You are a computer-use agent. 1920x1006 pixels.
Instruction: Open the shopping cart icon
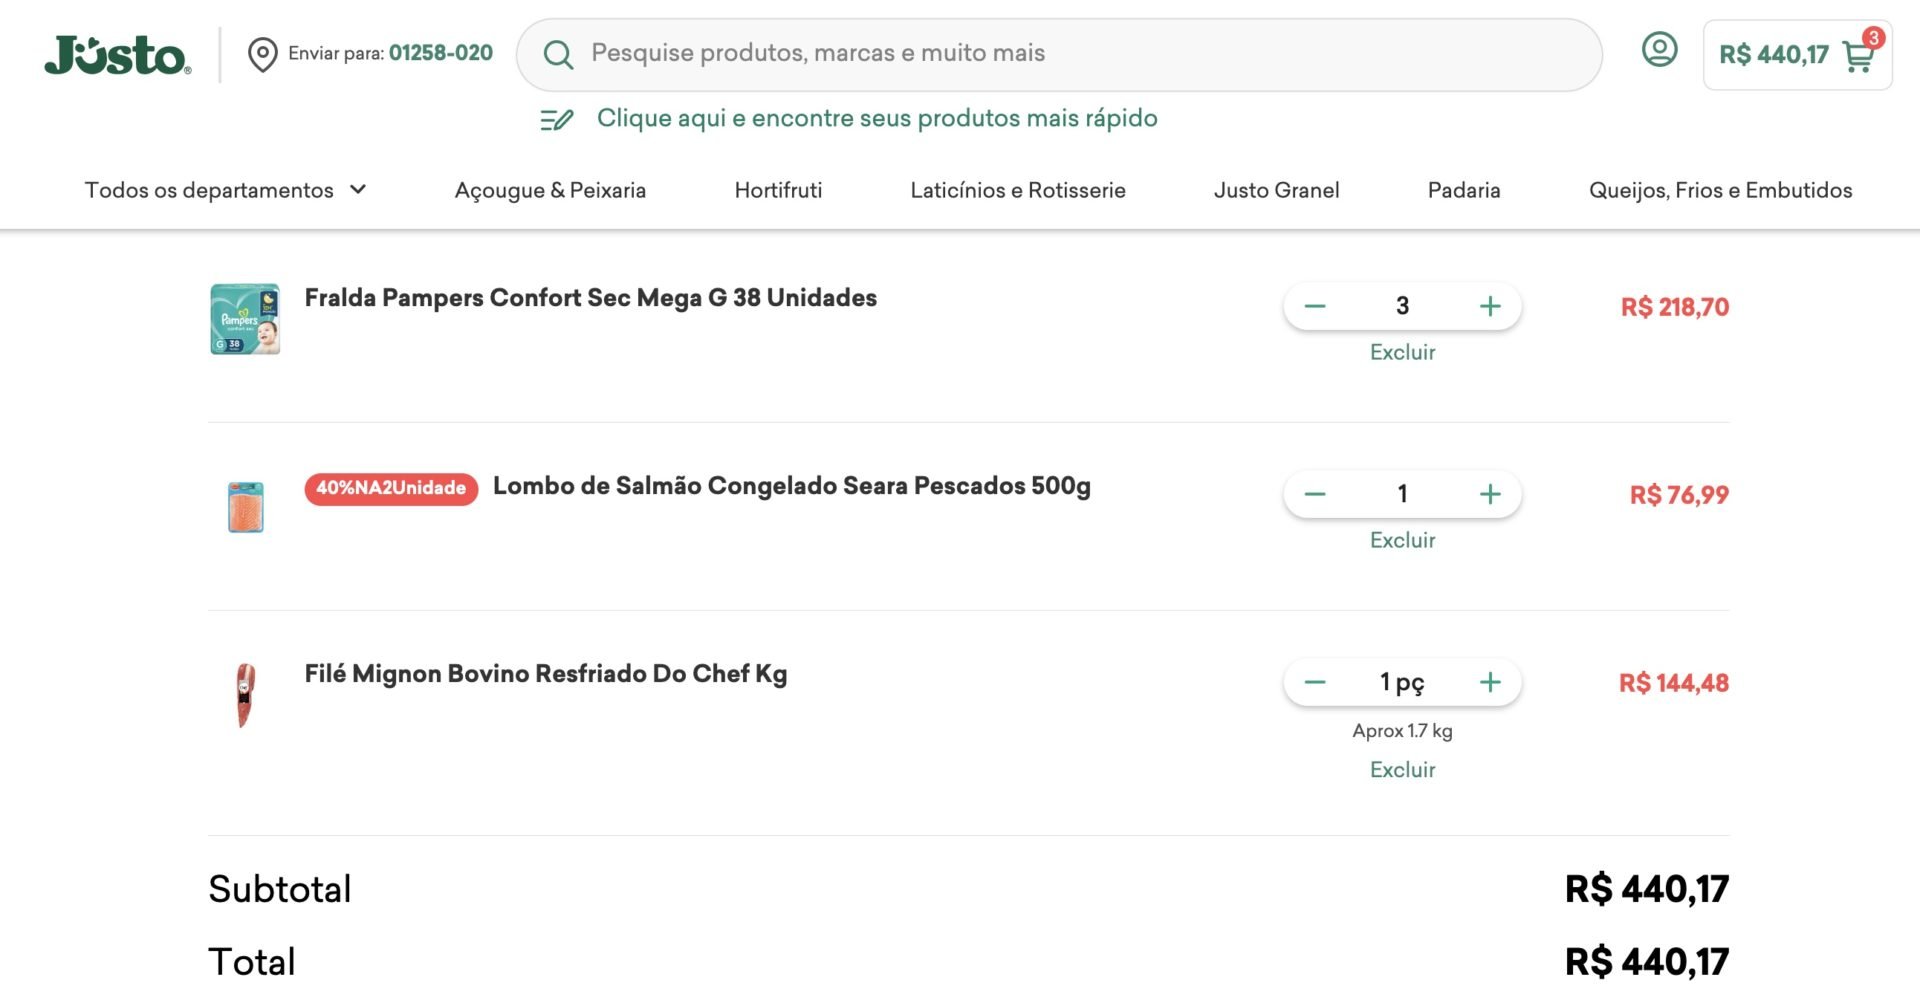click(1858, 57)
